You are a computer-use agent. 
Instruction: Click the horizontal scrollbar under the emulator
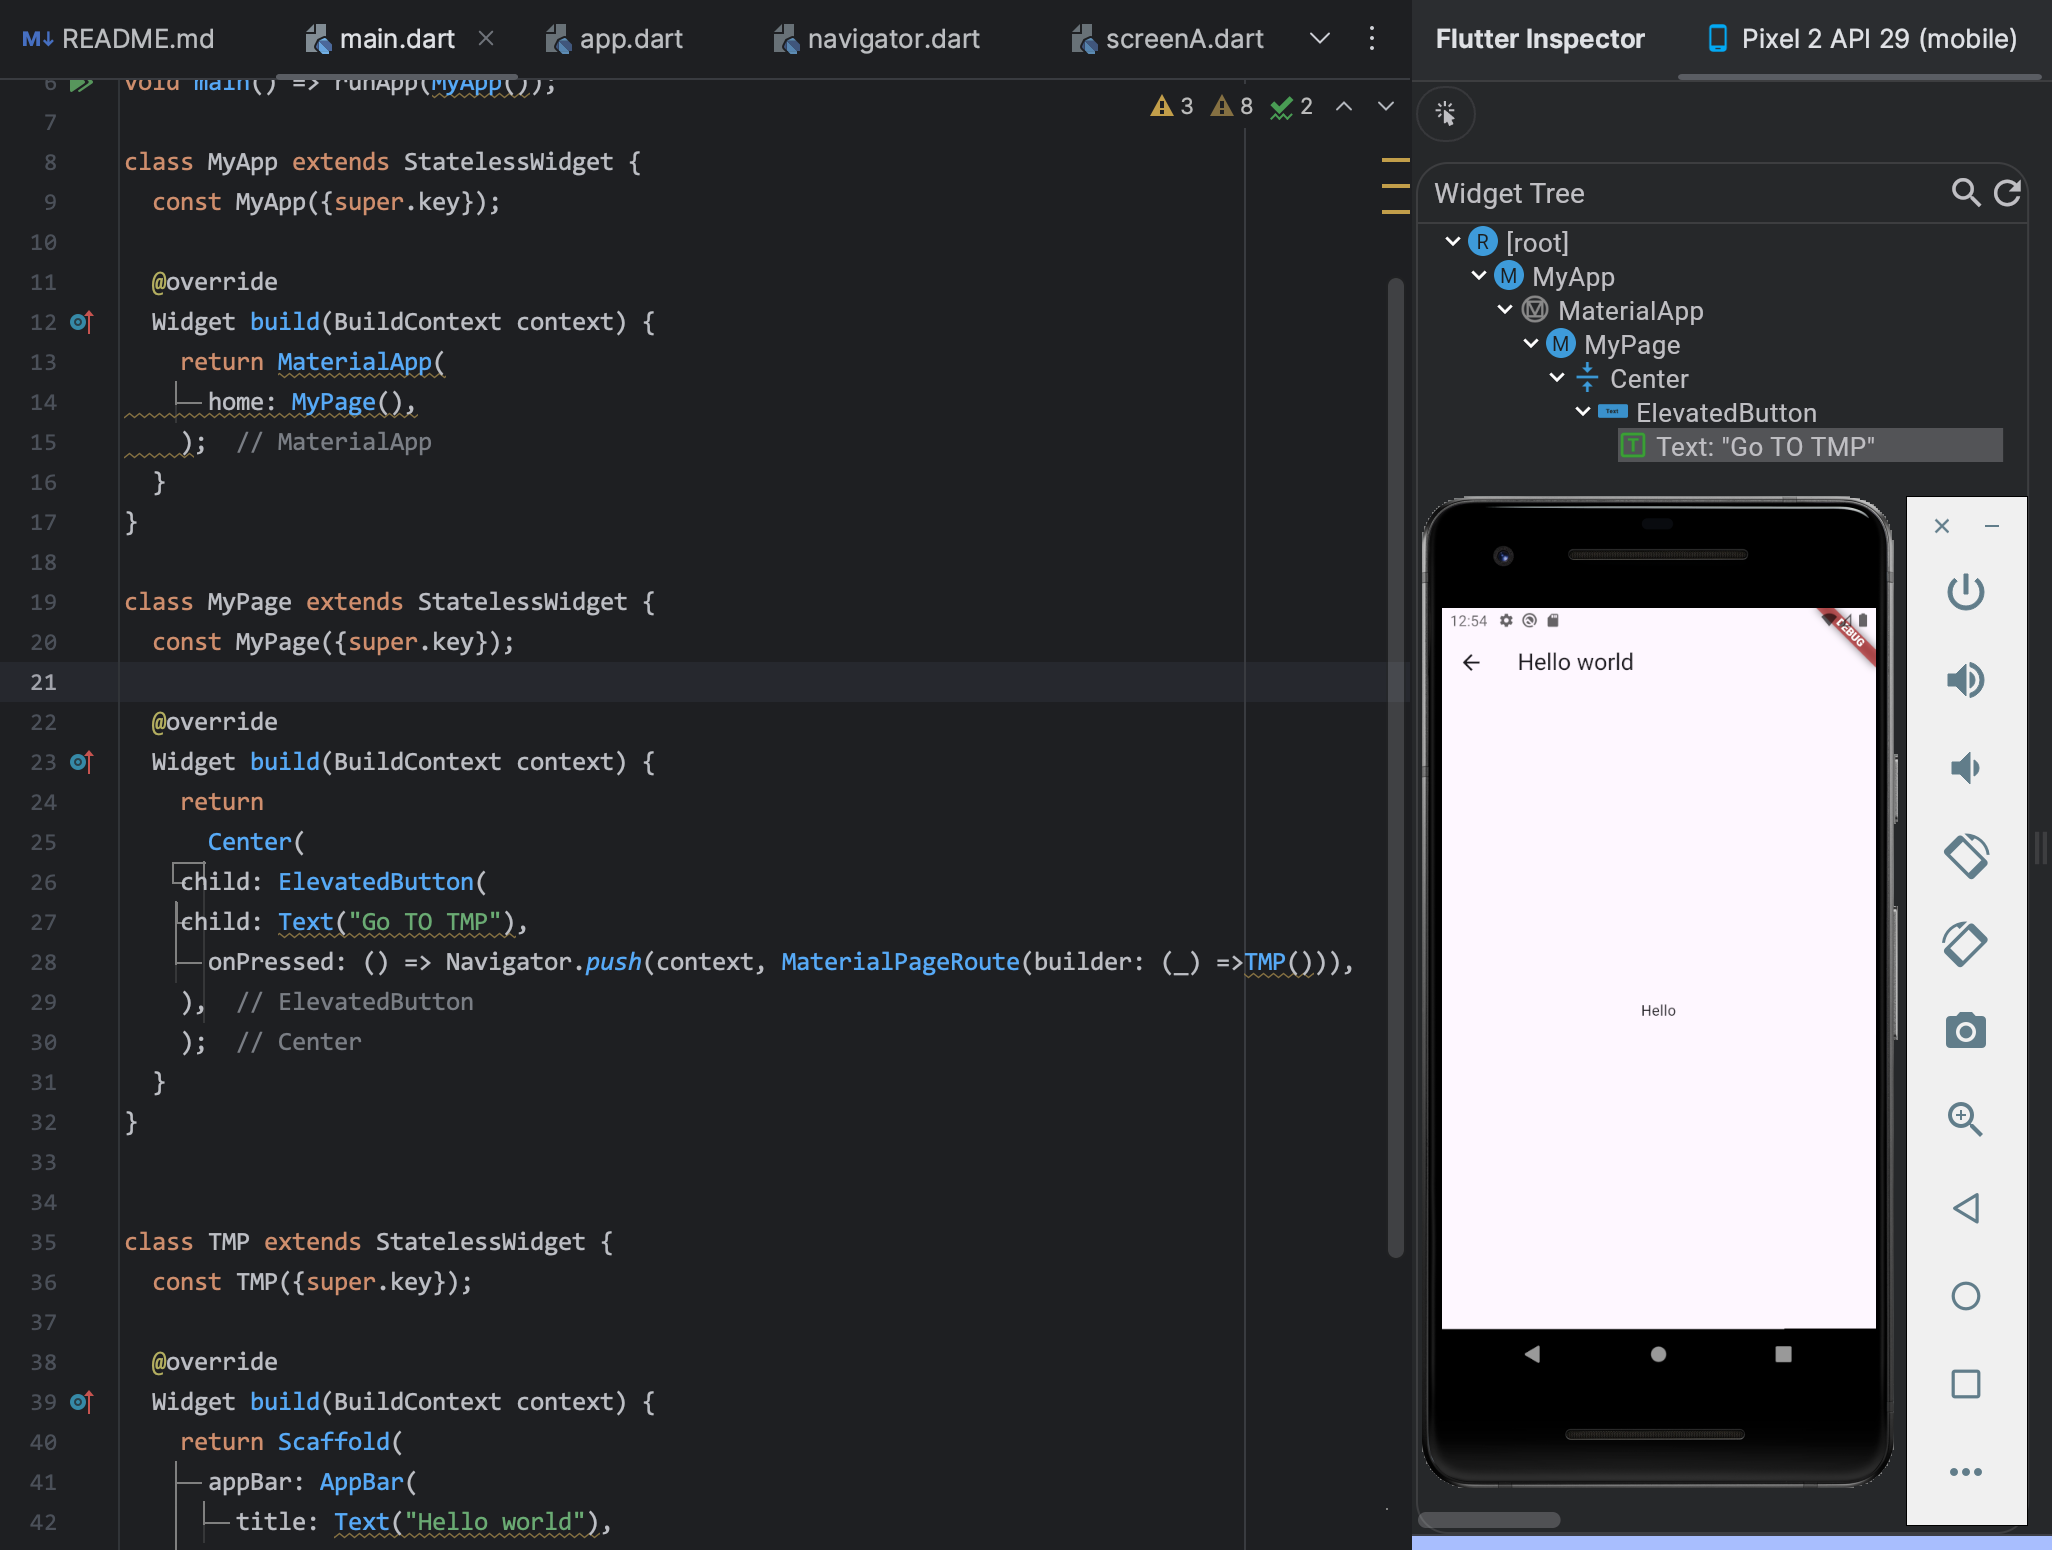point(1489,1520)
